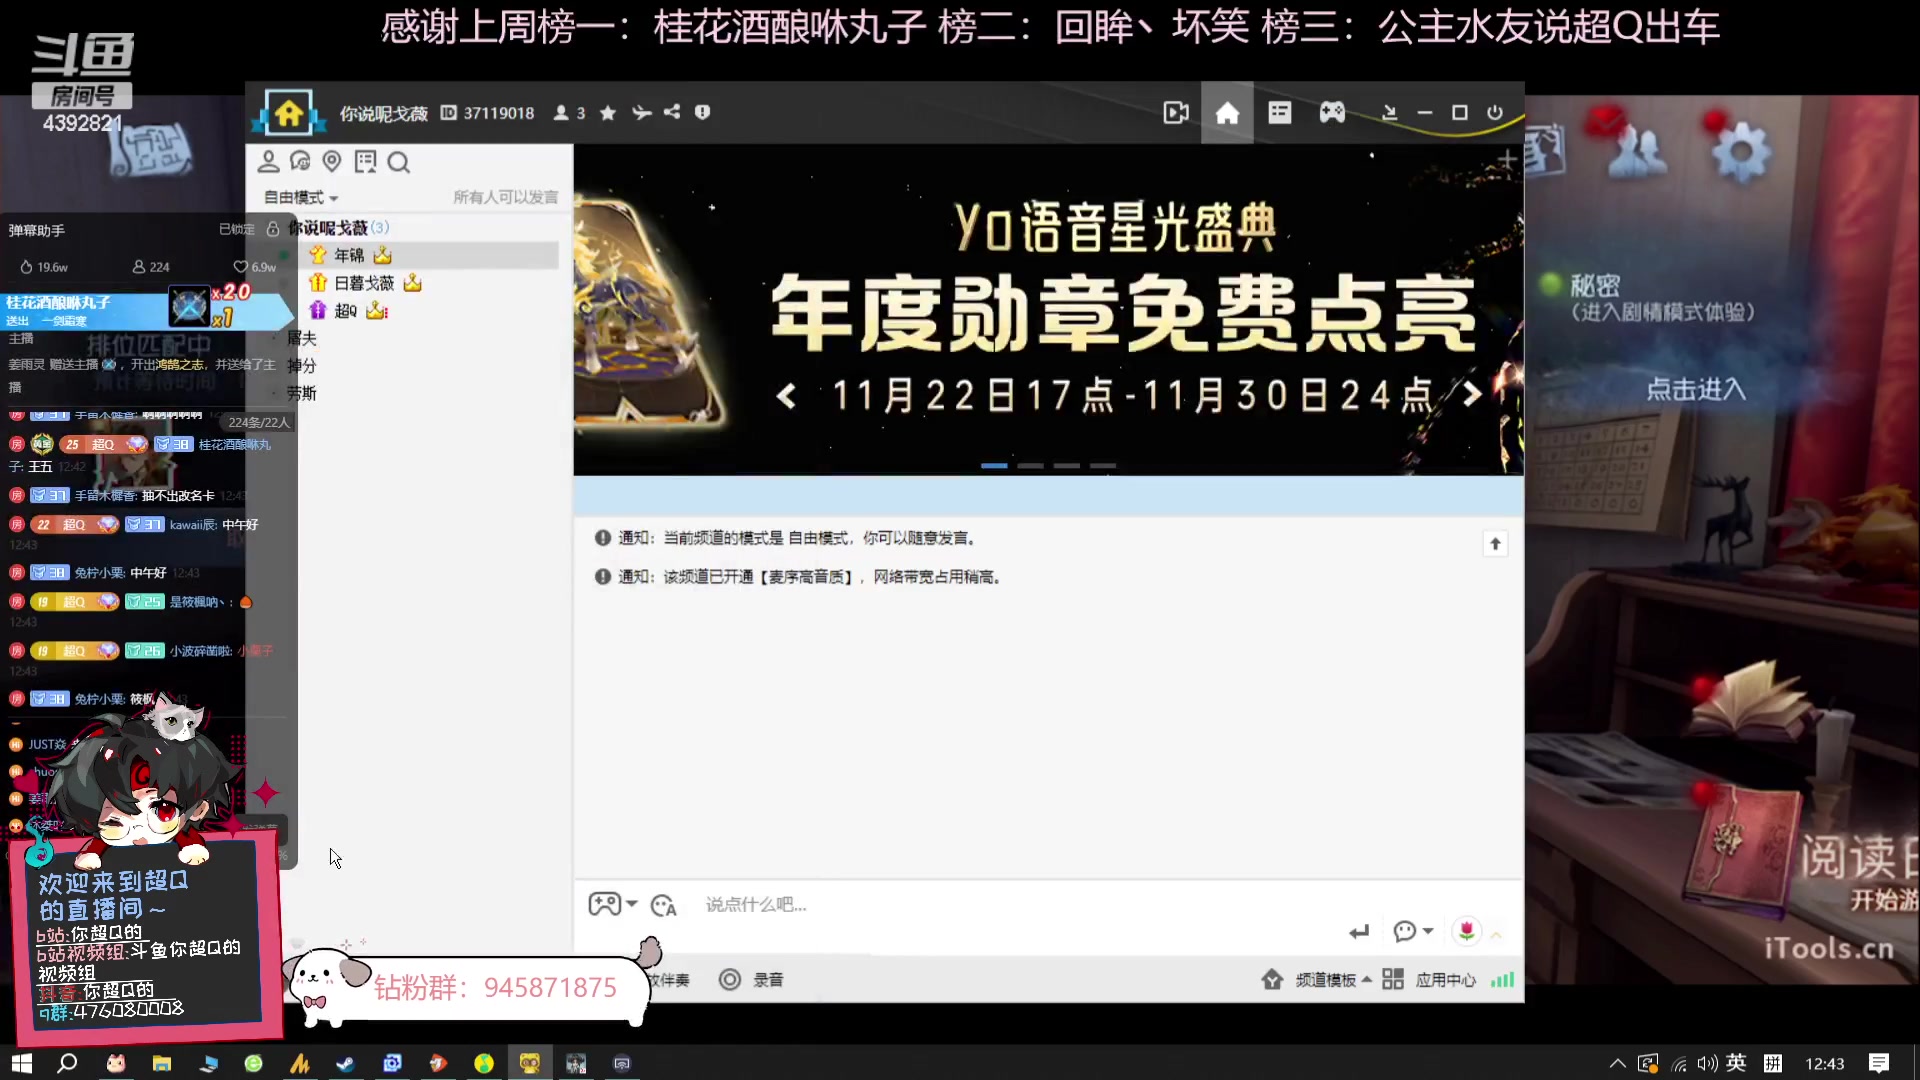Open the user profile icon in sidebar

point(268,161)
